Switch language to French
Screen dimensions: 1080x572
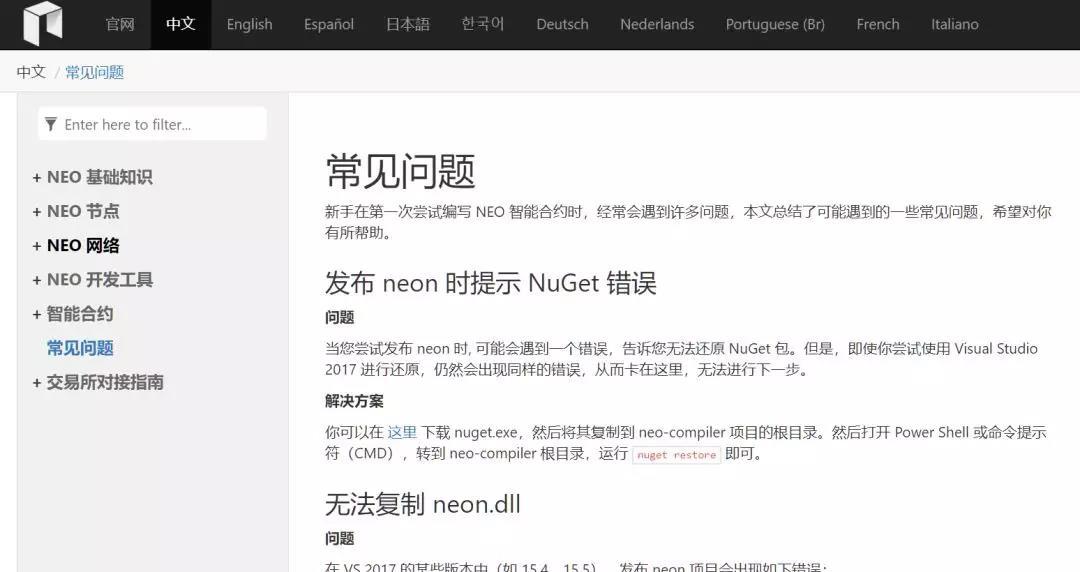coord(878,24)
